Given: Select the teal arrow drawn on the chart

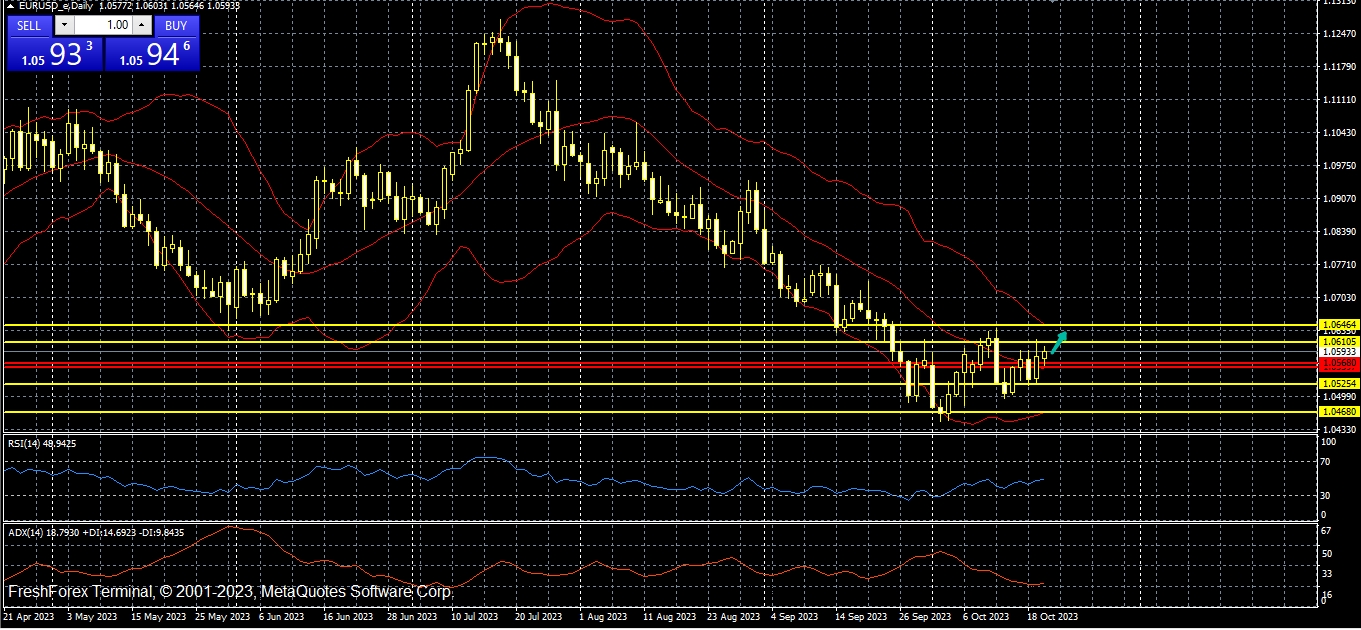Looking at the screenshot, I should (1058, 342).
